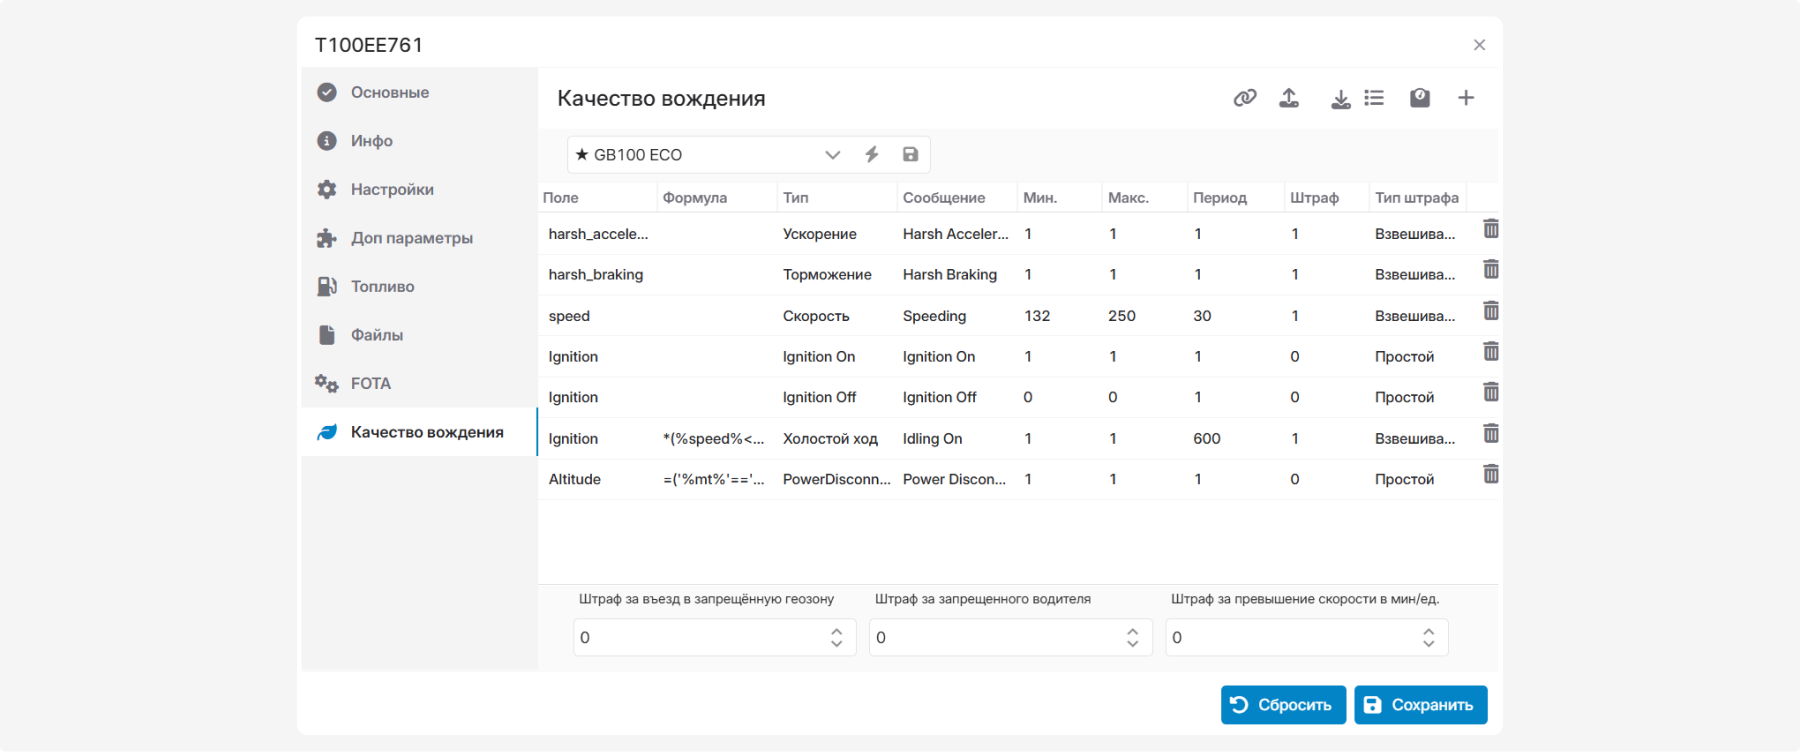Click the upload icon in header toolbar
This screenshot has height=752, width=1800.
tap(1289, 98)
